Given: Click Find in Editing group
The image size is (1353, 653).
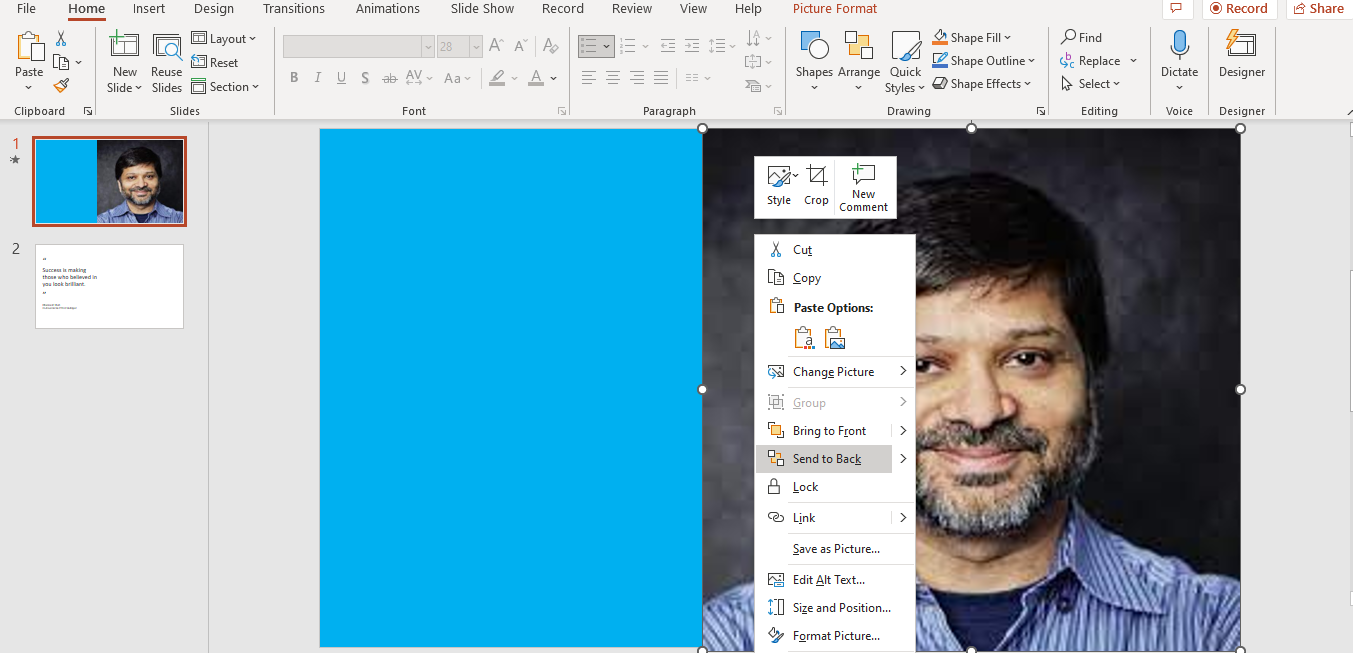Looking at the screenshot, I should [1082, 38].
